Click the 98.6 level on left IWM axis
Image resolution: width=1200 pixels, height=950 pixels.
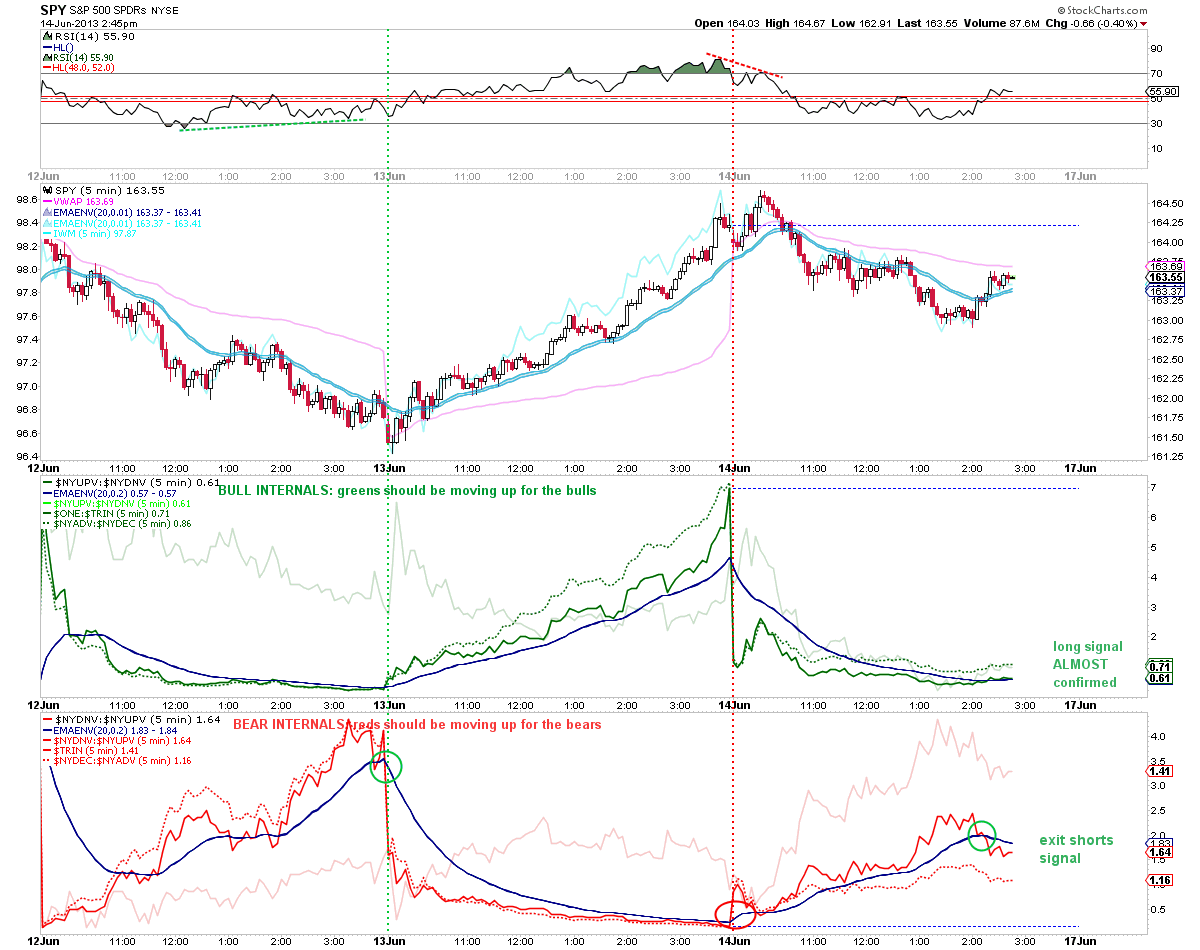click(x=26, y=200)
